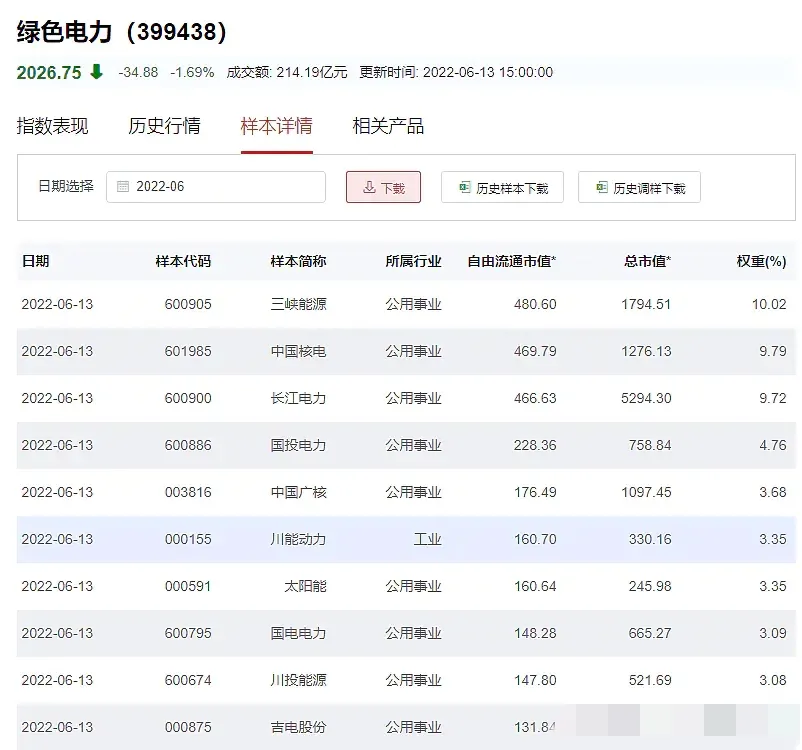This screenshot has height=750, width=802.
Task: Click the 2026.75 index value
Action: [x=49, y=73]
